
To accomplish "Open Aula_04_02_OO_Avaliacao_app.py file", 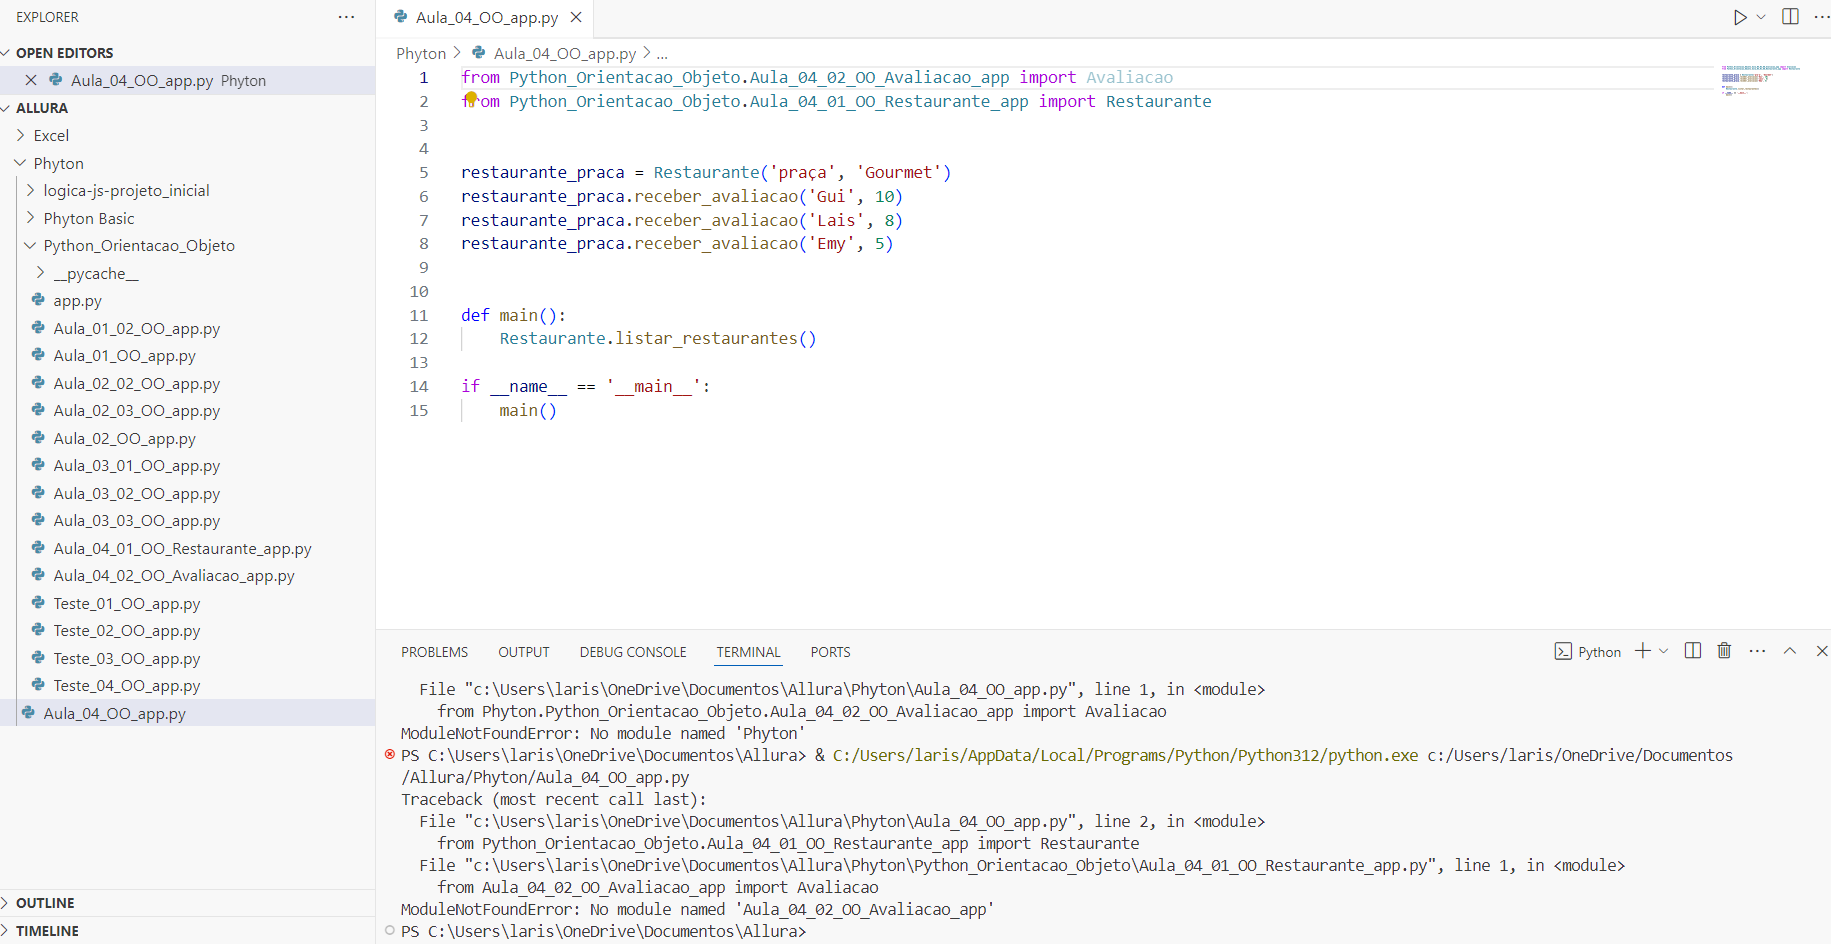I will click(x=173, y=575).
